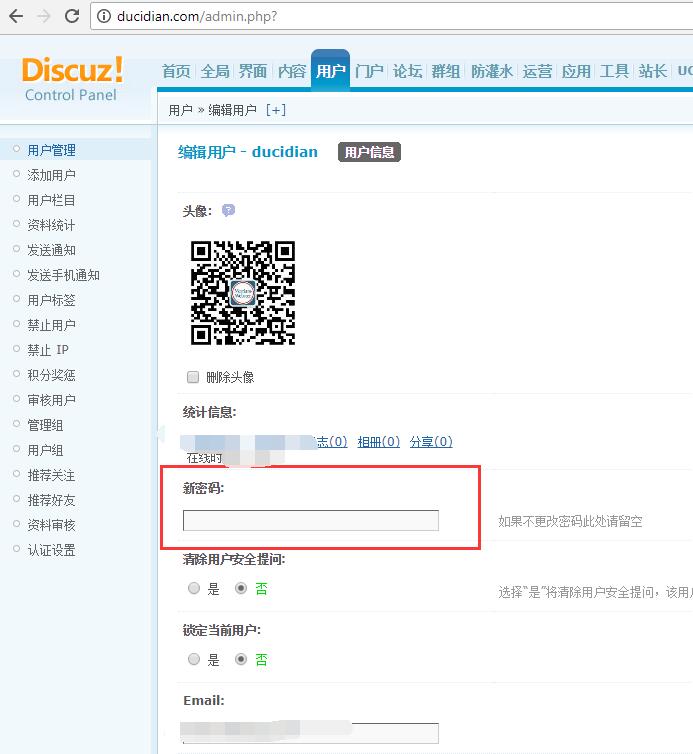This screenshot has height=754, width=693.
Task: Reload the page with refresh icon
Action: 72,16
